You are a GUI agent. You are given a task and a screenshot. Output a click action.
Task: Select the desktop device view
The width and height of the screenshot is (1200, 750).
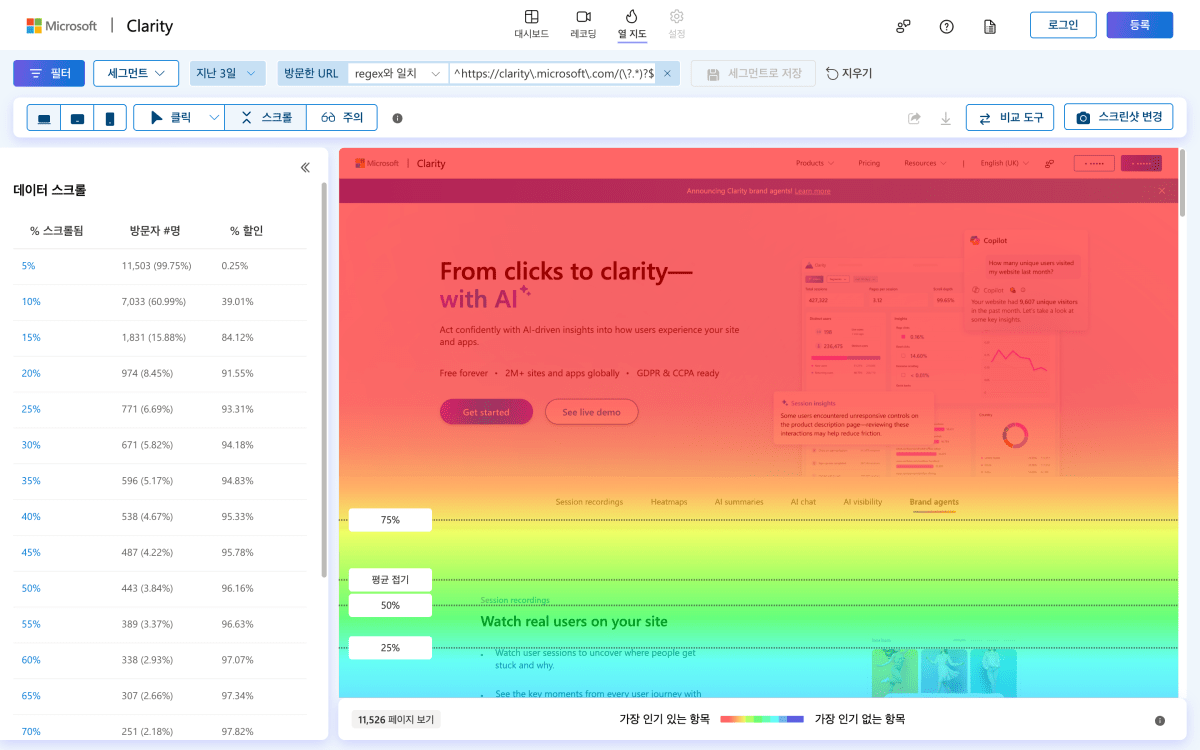(44, 118)
